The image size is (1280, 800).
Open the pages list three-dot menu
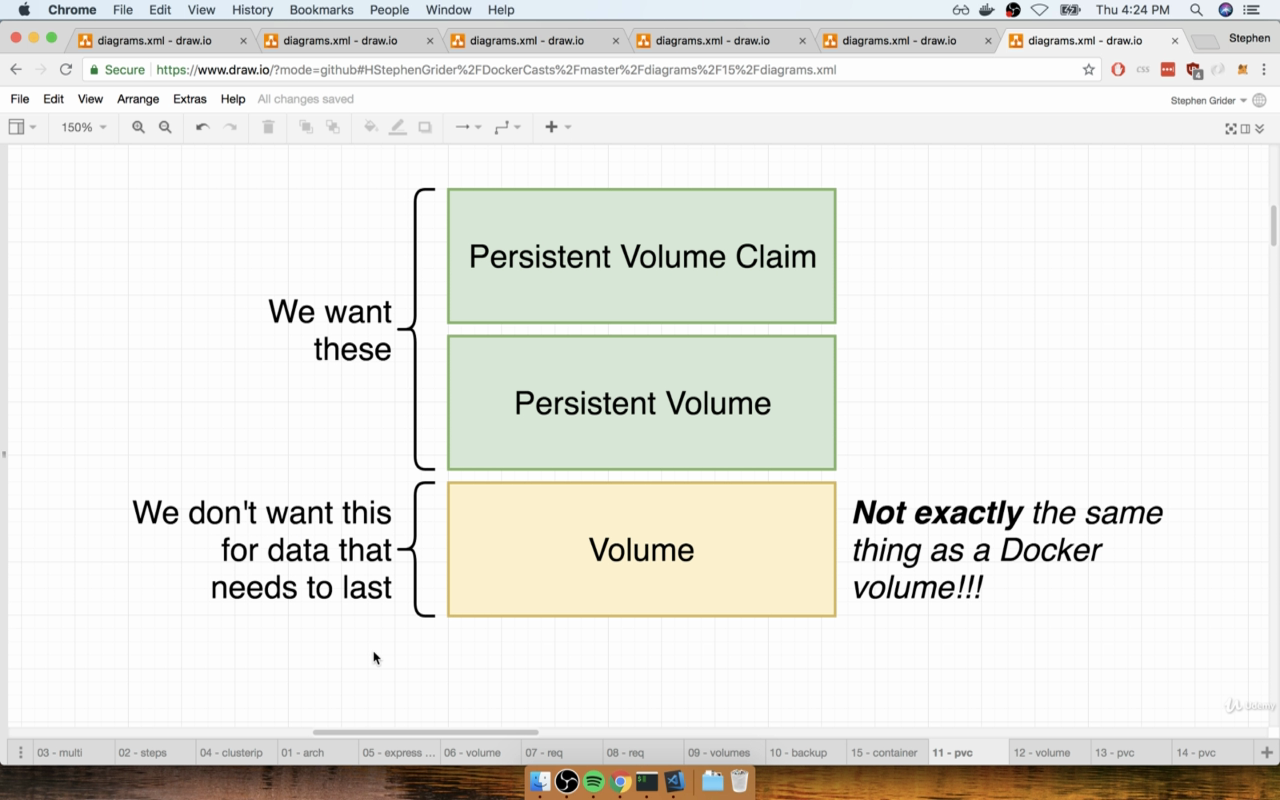click(20, 752)
